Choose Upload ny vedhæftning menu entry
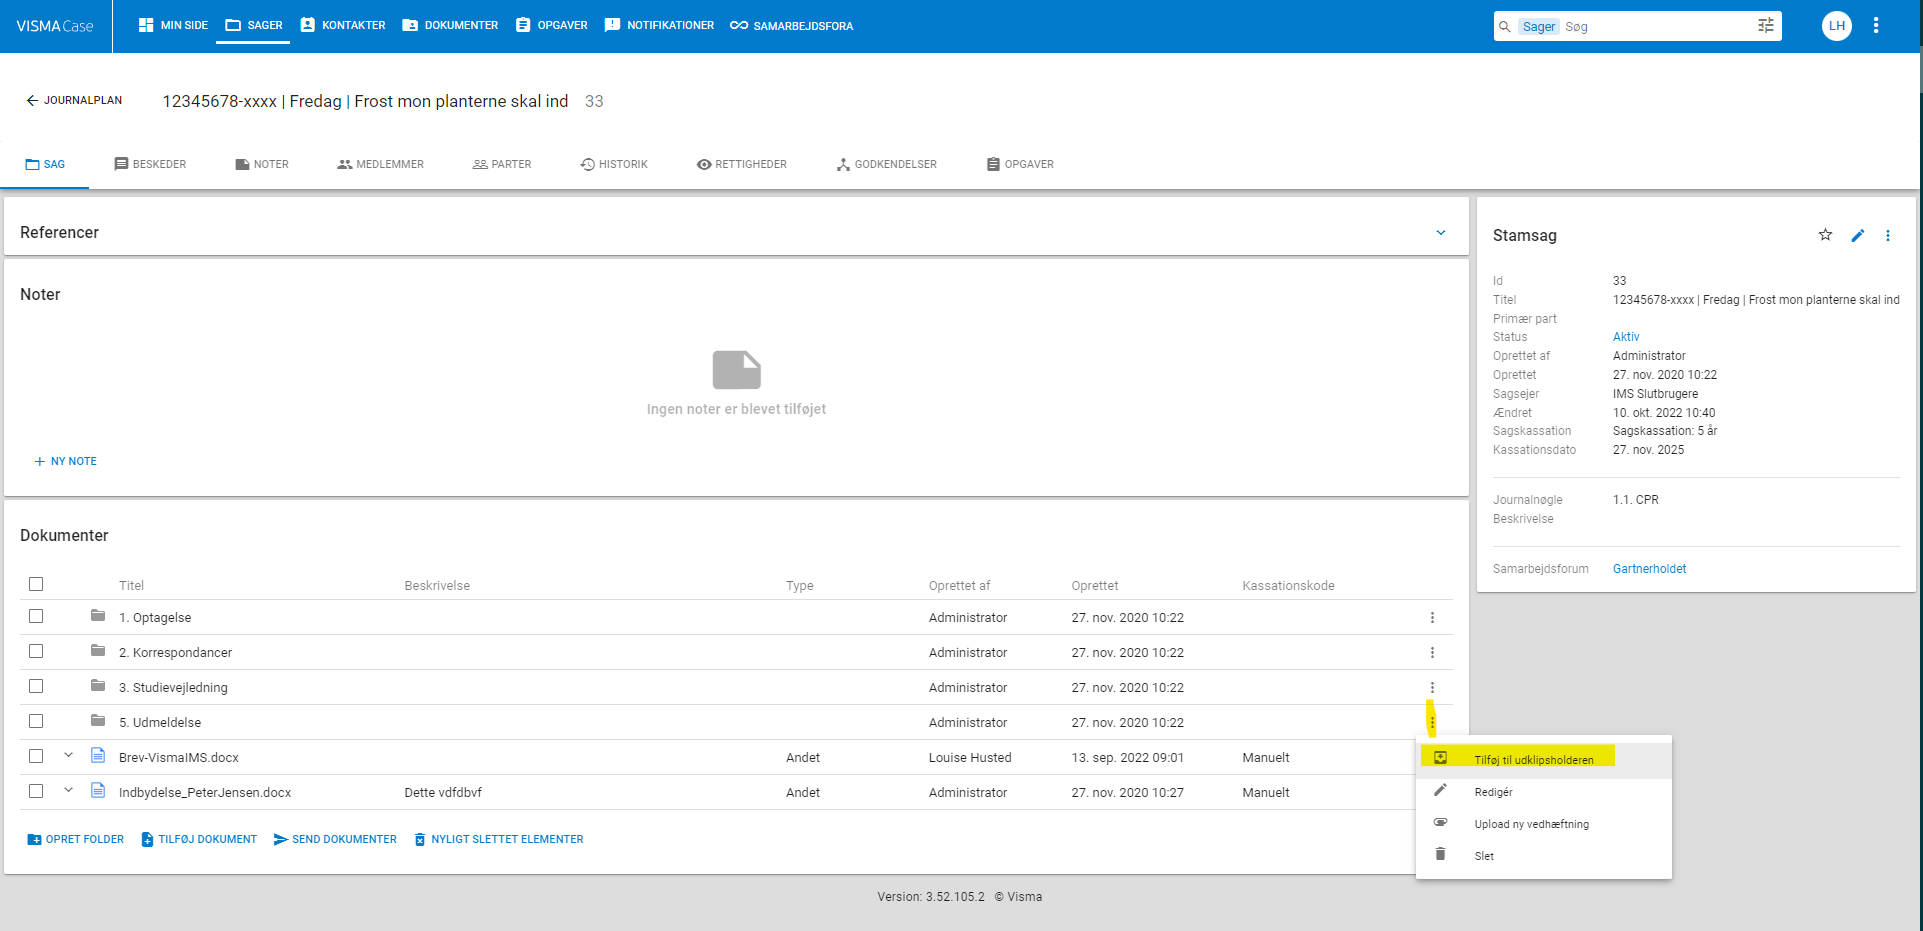 point(1544,824)
